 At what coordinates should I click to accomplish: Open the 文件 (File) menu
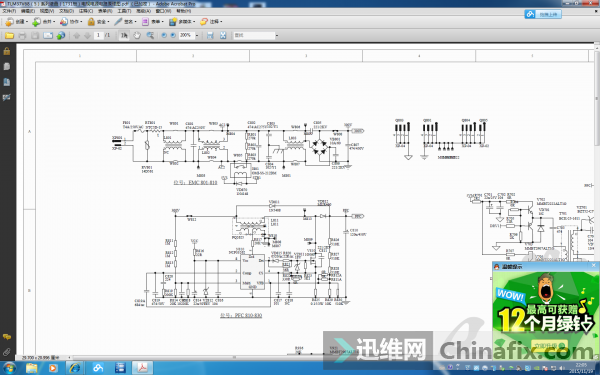9,11
